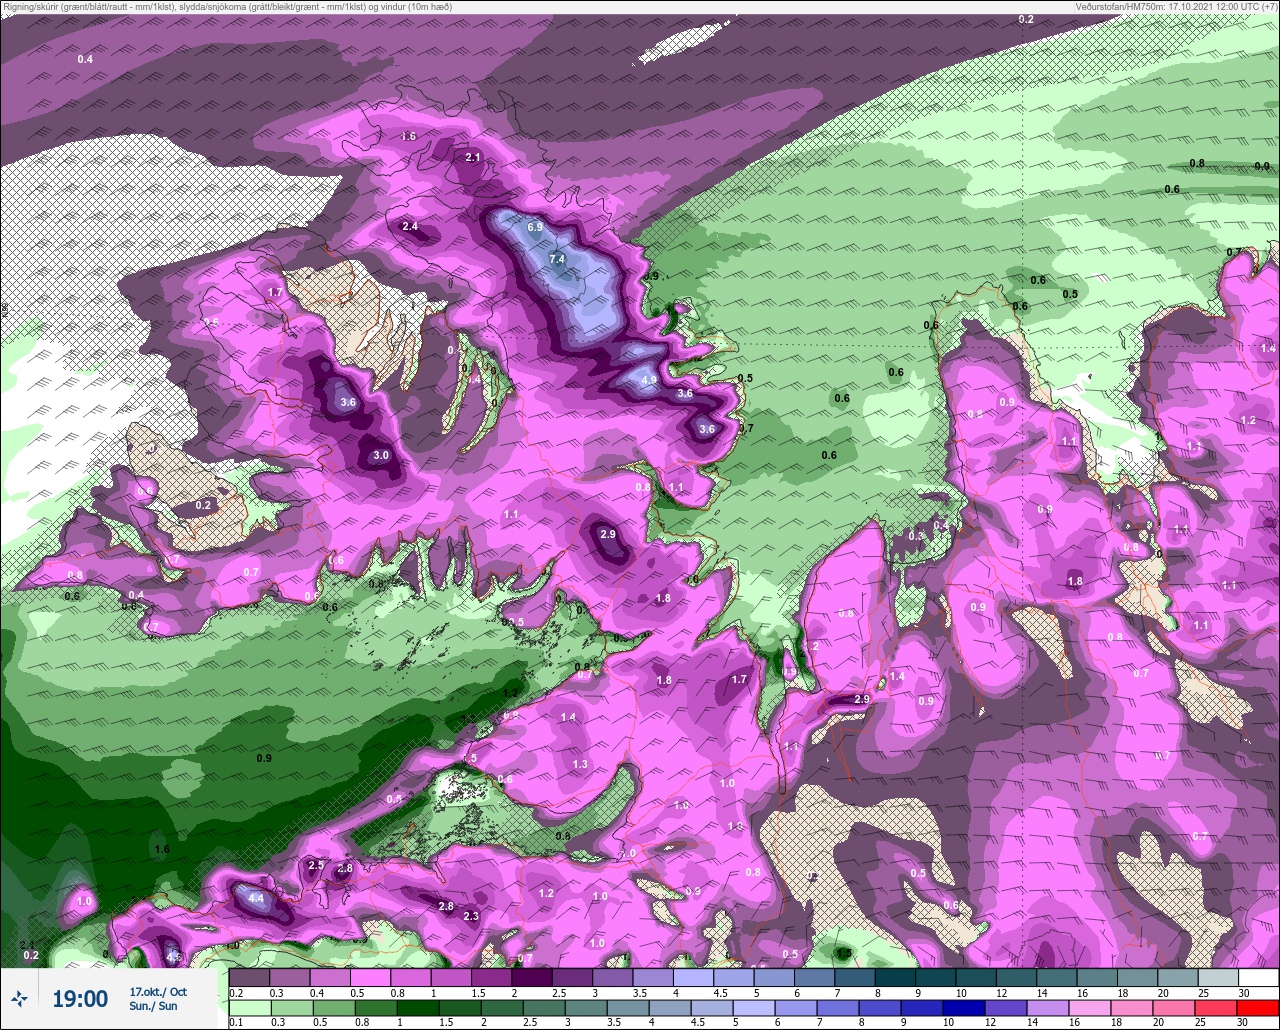Click the '0.1' label under the lower legend
The image size is (1280, 1030).
[x=236, y=1022]
